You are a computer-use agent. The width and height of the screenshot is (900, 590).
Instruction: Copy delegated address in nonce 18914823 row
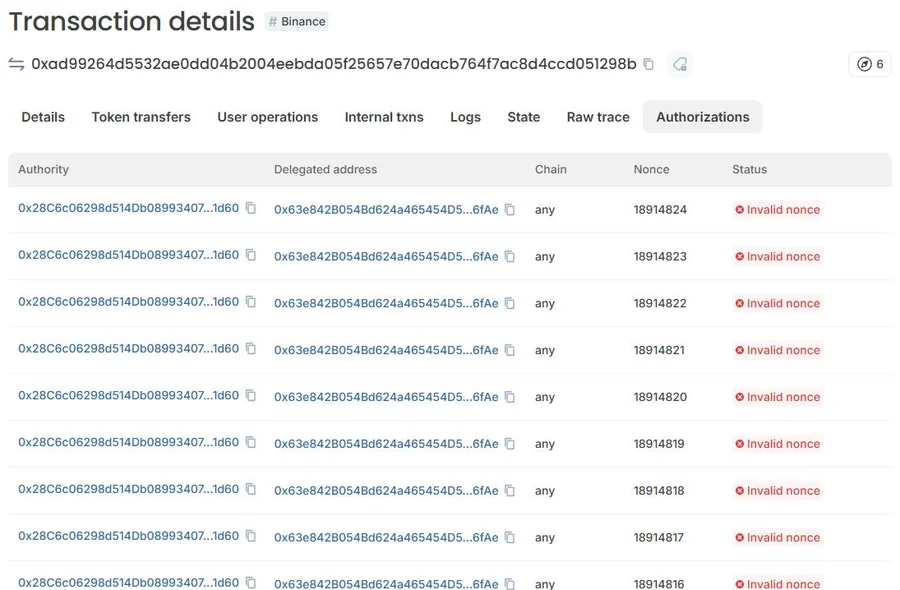pos(510,257)
